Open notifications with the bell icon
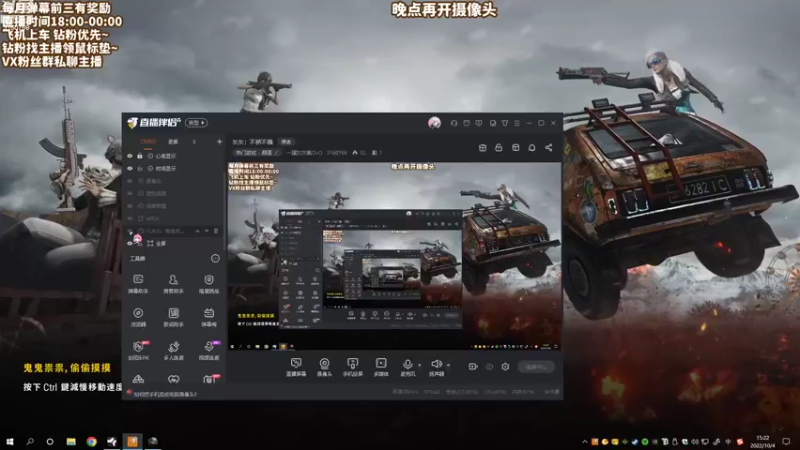800x450 pixels. click(x=532, y=147)
